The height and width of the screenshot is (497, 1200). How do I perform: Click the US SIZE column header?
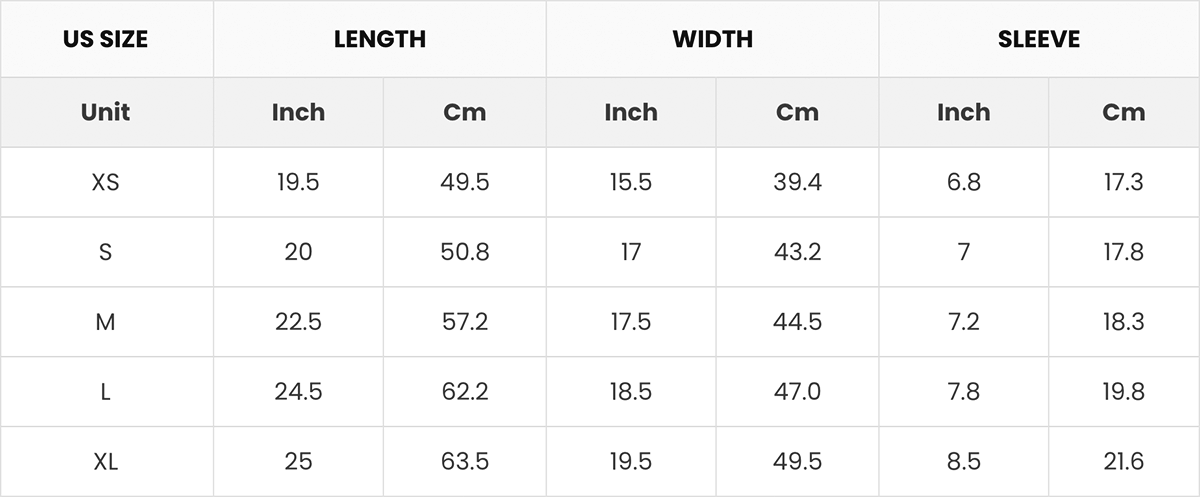pos(106,39)
